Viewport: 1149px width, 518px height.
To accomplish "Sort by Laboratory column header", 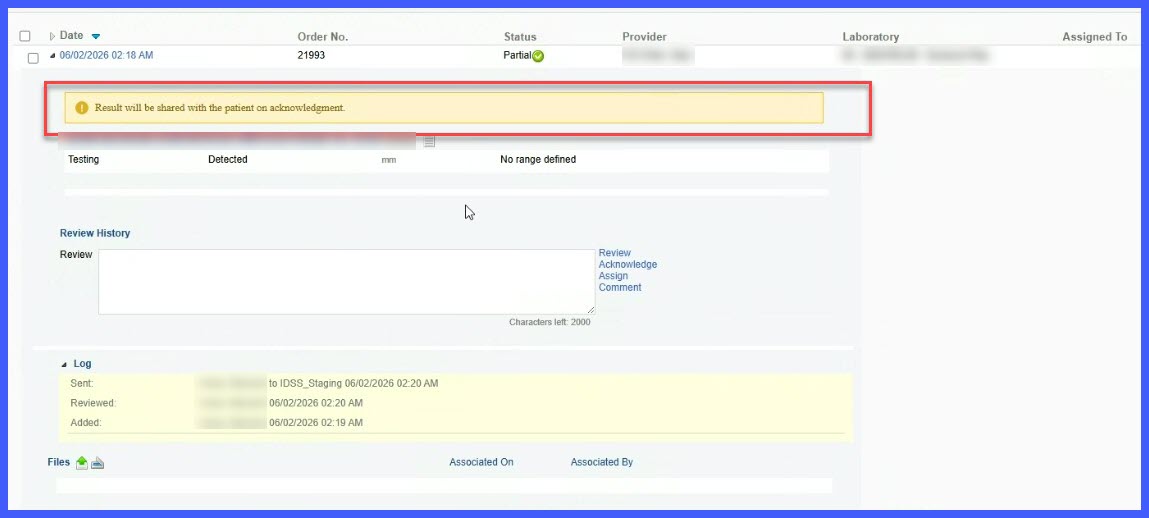I will pyautogui.click(x=871, y=37).
